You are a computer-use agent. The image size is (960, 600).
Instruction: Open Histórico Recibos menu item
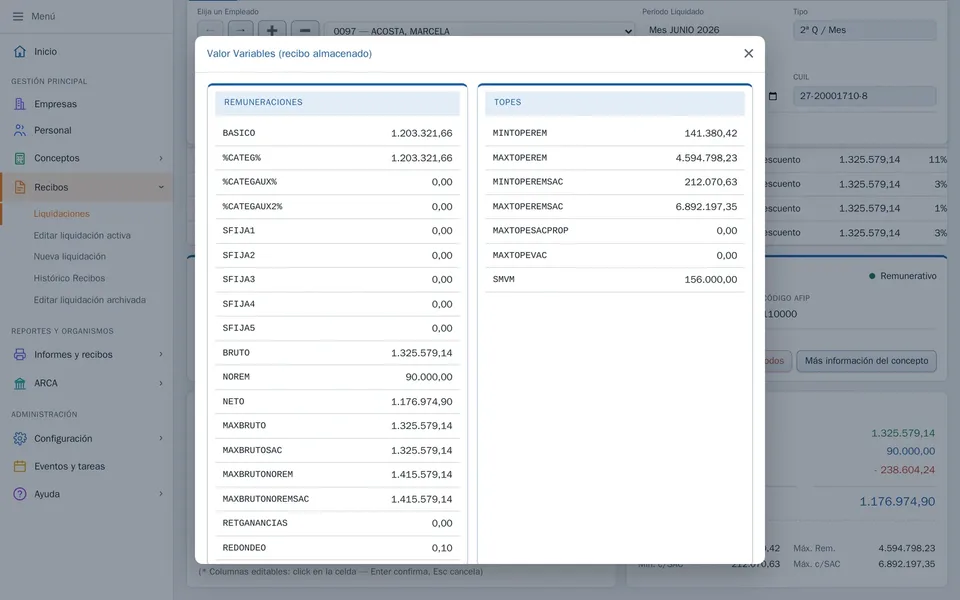pyautogui.click(x=69, y=278)
